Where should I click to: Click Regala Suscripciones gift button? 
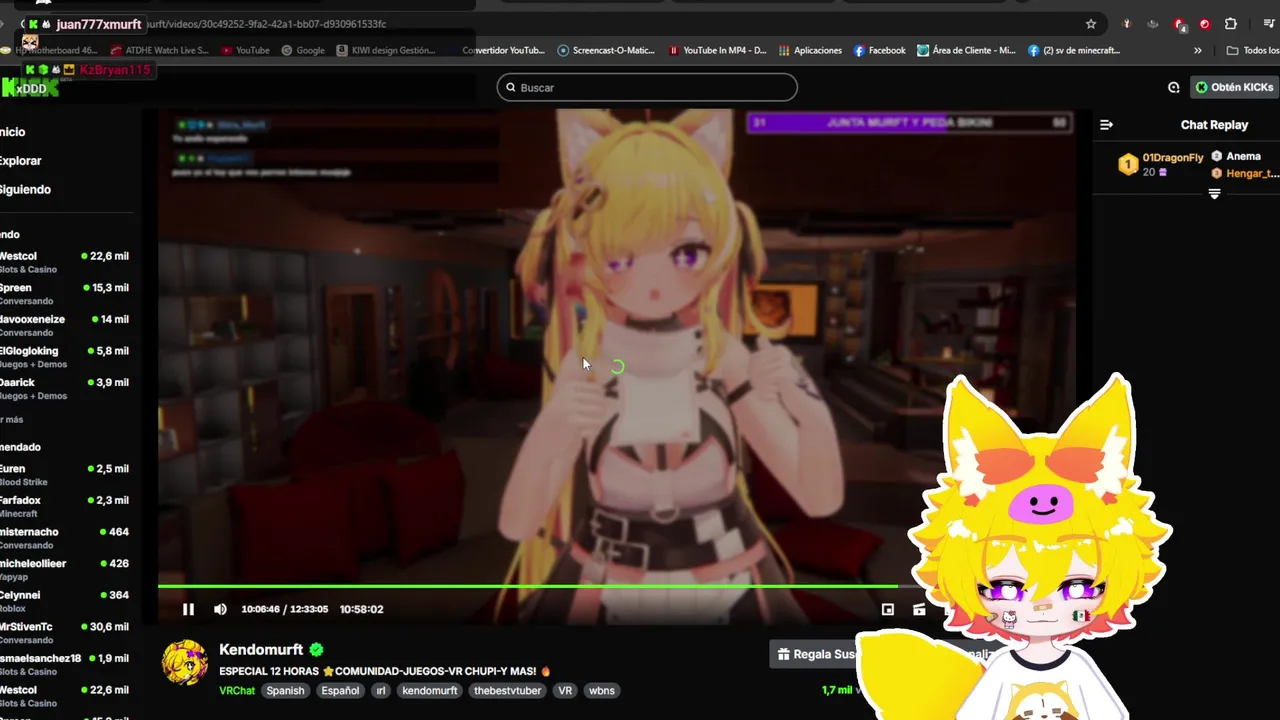(x=820, y=655)
